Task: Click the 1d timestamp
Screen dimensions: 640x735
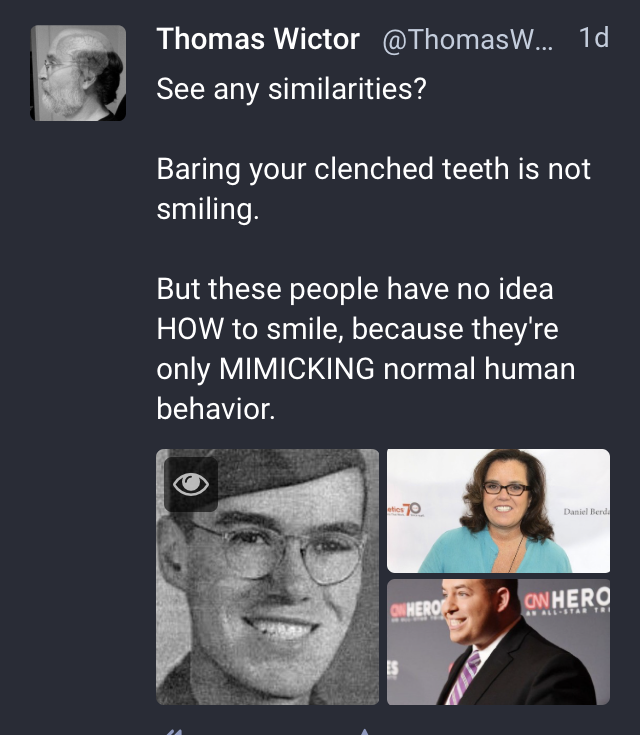Action: [x=594, y=38]
